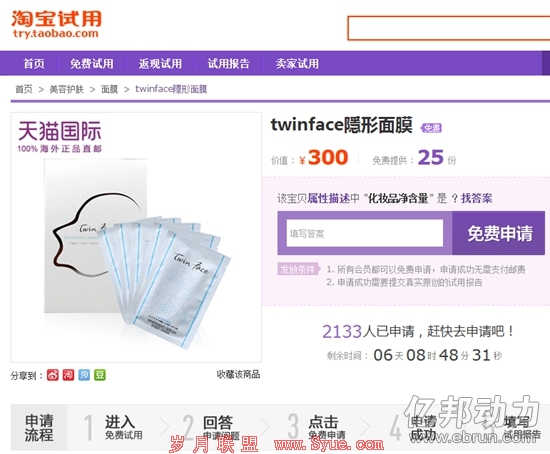Click the 免费申请 button
Image resolution: width=550 pixels, height=454 pixels.
coord(498,233)
